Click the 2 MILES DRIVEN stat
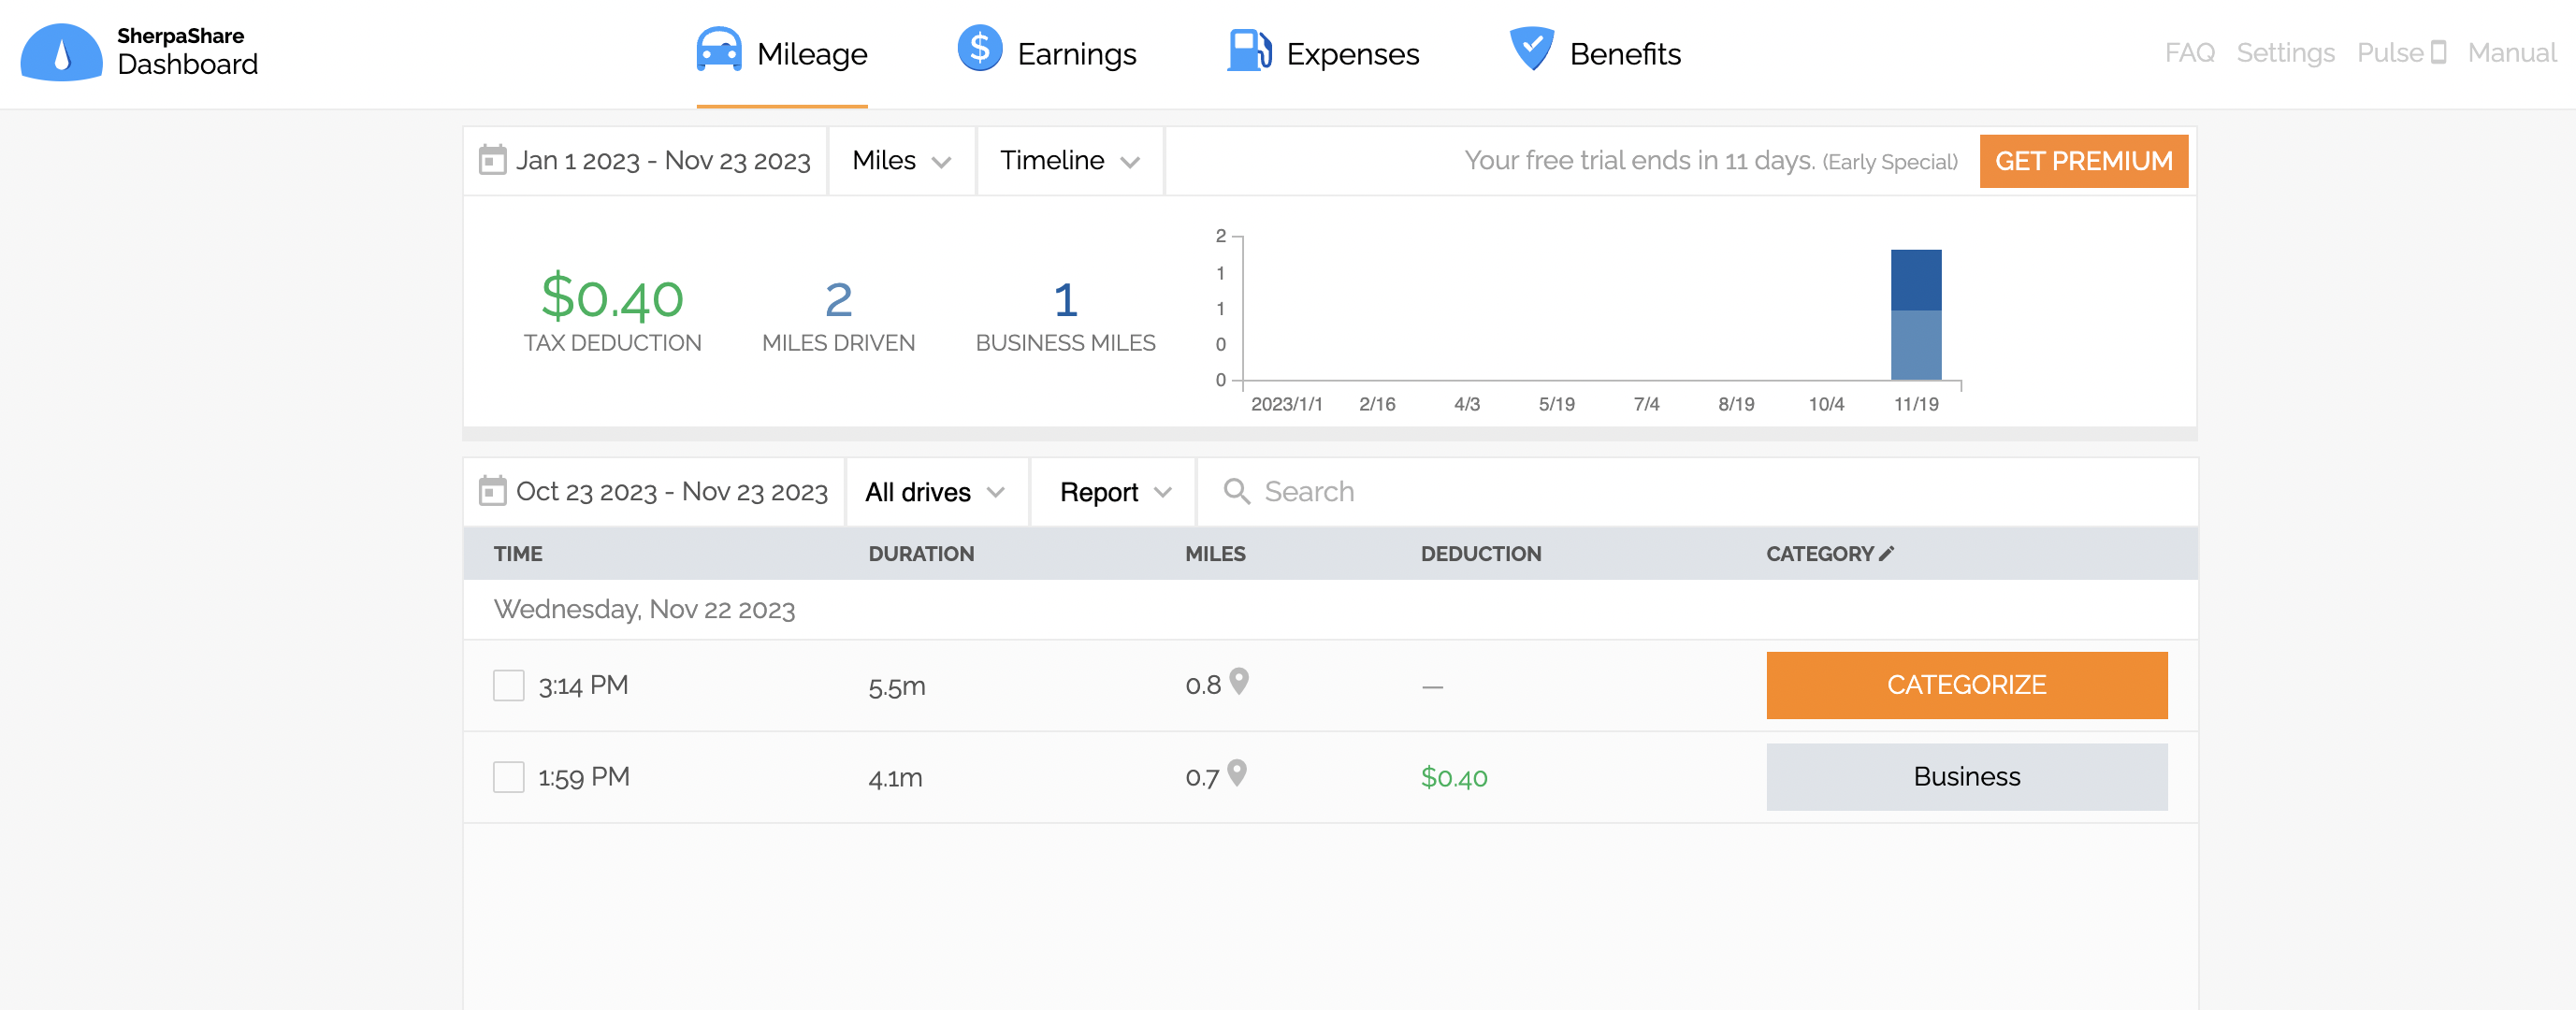 (x=838, y=313)
